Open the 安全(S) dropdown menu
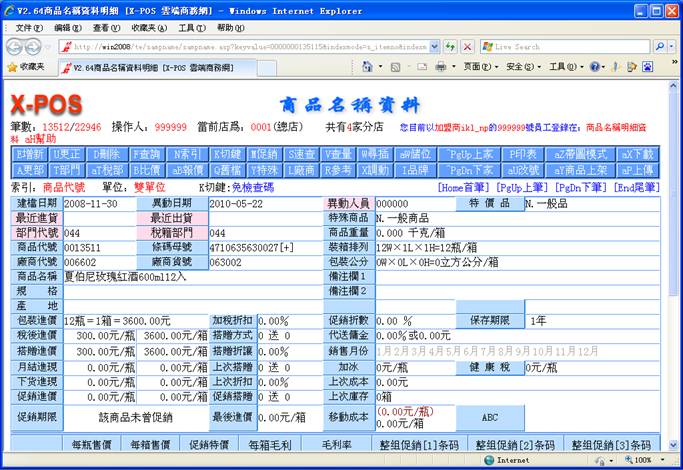This screenshot has width=683, height=470. pyautogui.click(x=520, y=67)
